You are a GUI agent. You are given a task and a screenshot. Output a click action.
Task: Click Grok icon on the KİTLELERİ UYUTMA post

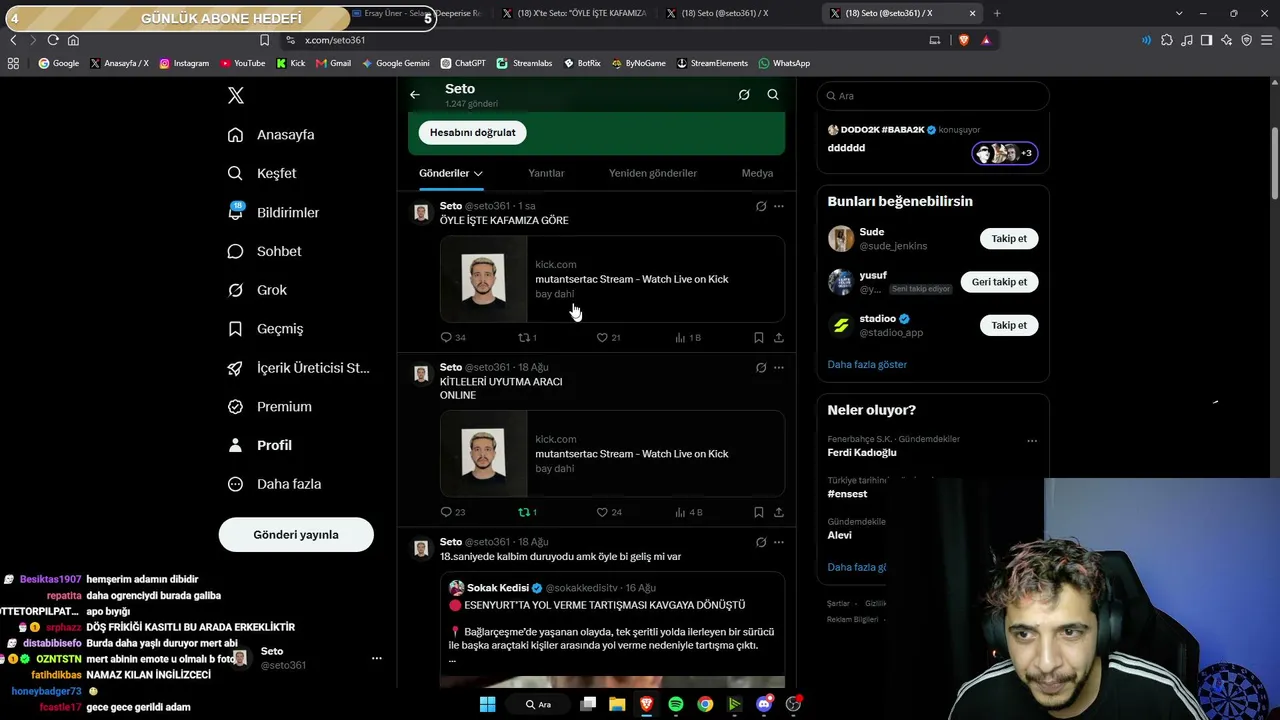point(761,367)
